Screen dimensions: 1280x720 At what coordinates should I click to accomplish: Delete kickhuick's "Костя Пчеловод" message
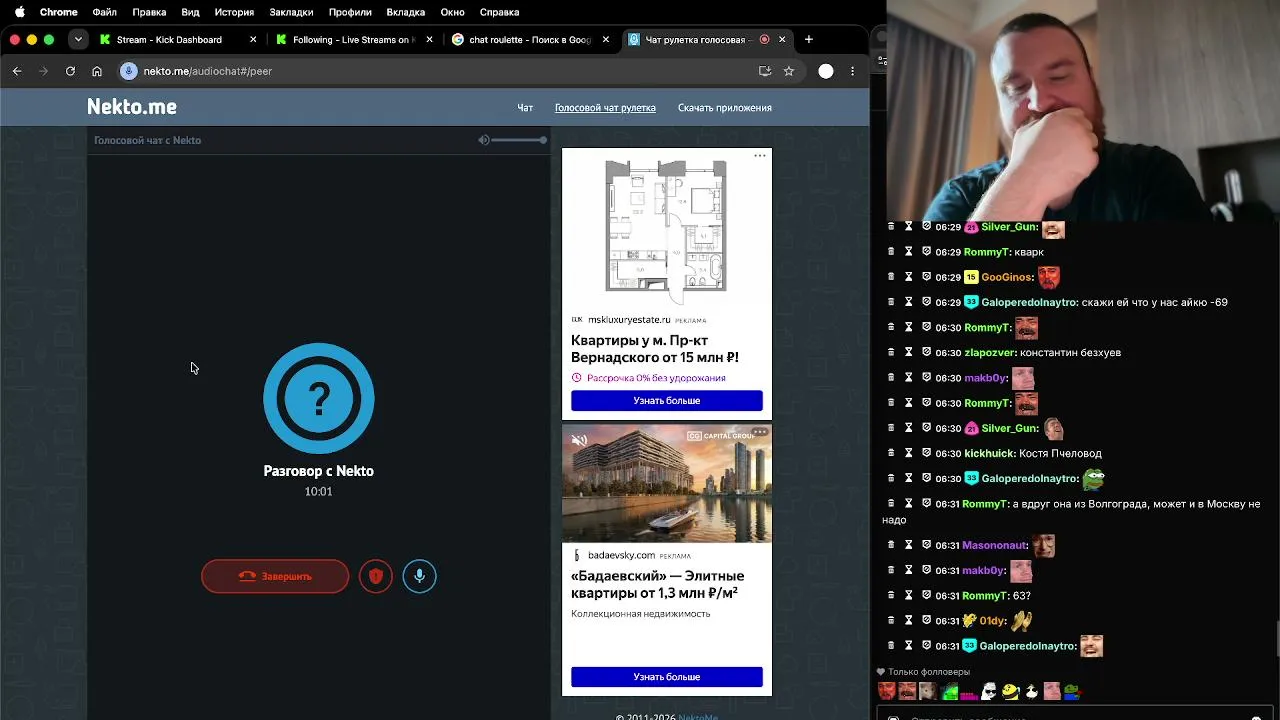click(891, 453)
